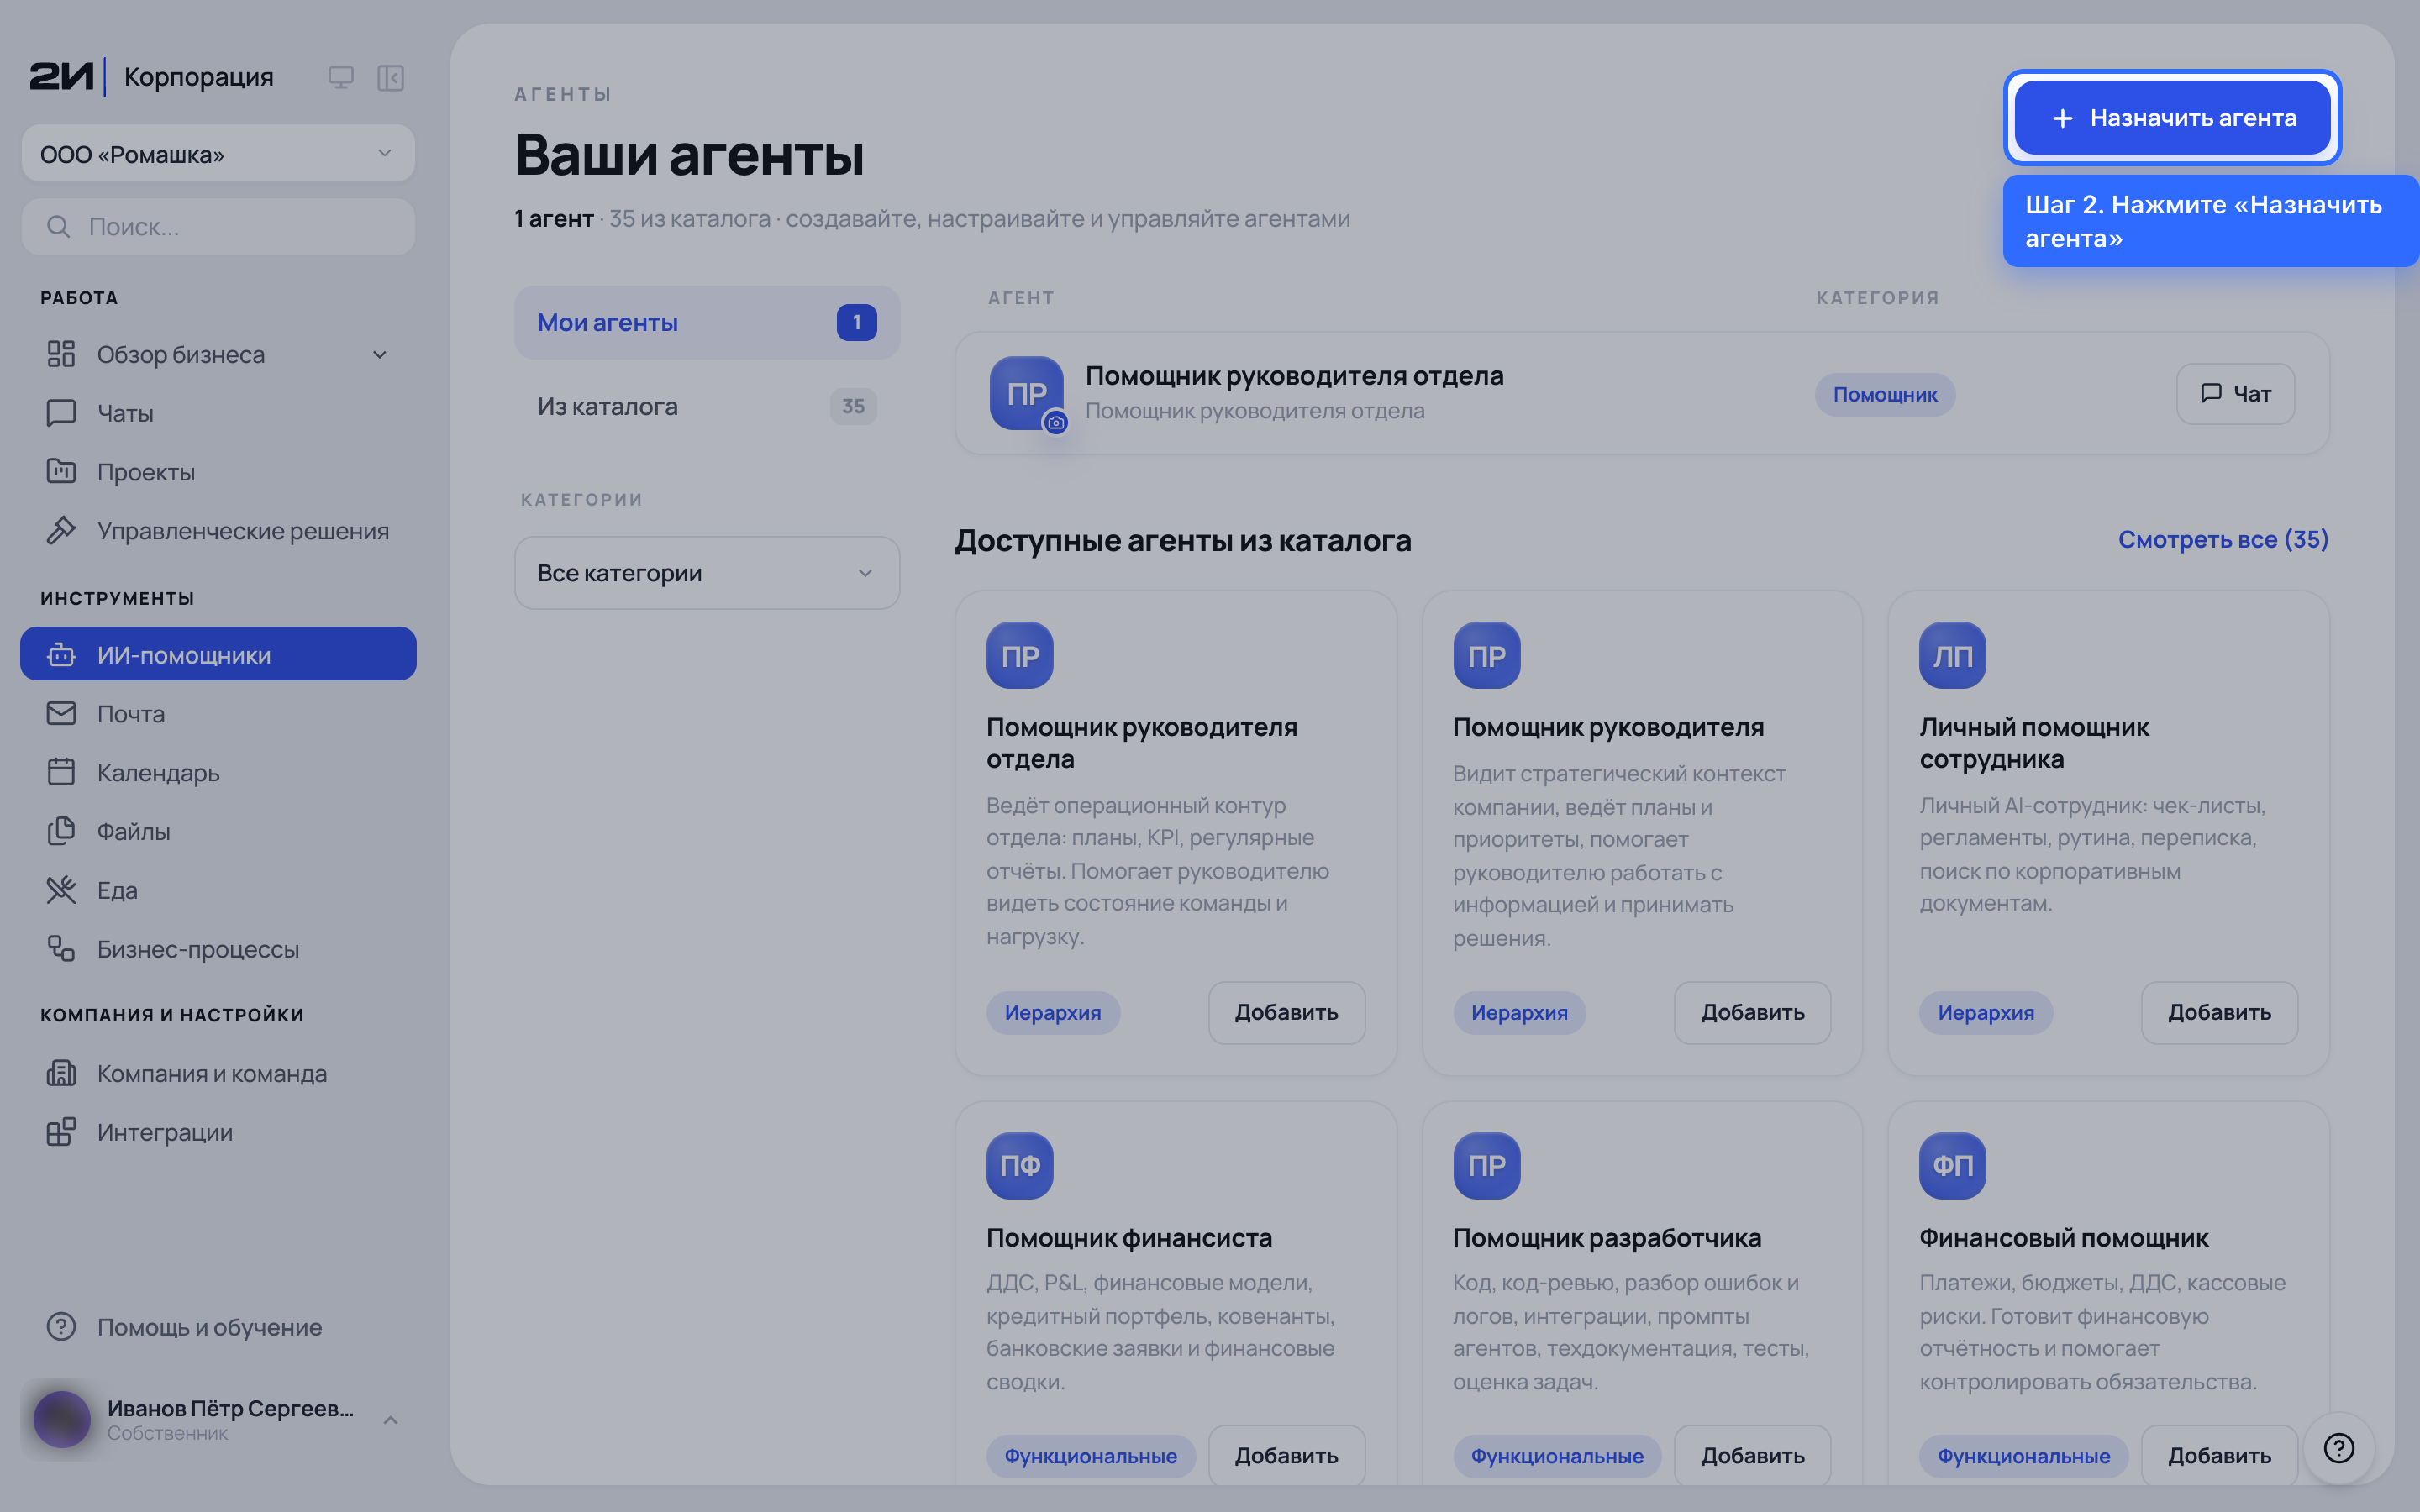The height and width of the screenshot is (1512, 2420).
Task: Add the Помощник финансиста agent
Action: pos(1286,1455)
